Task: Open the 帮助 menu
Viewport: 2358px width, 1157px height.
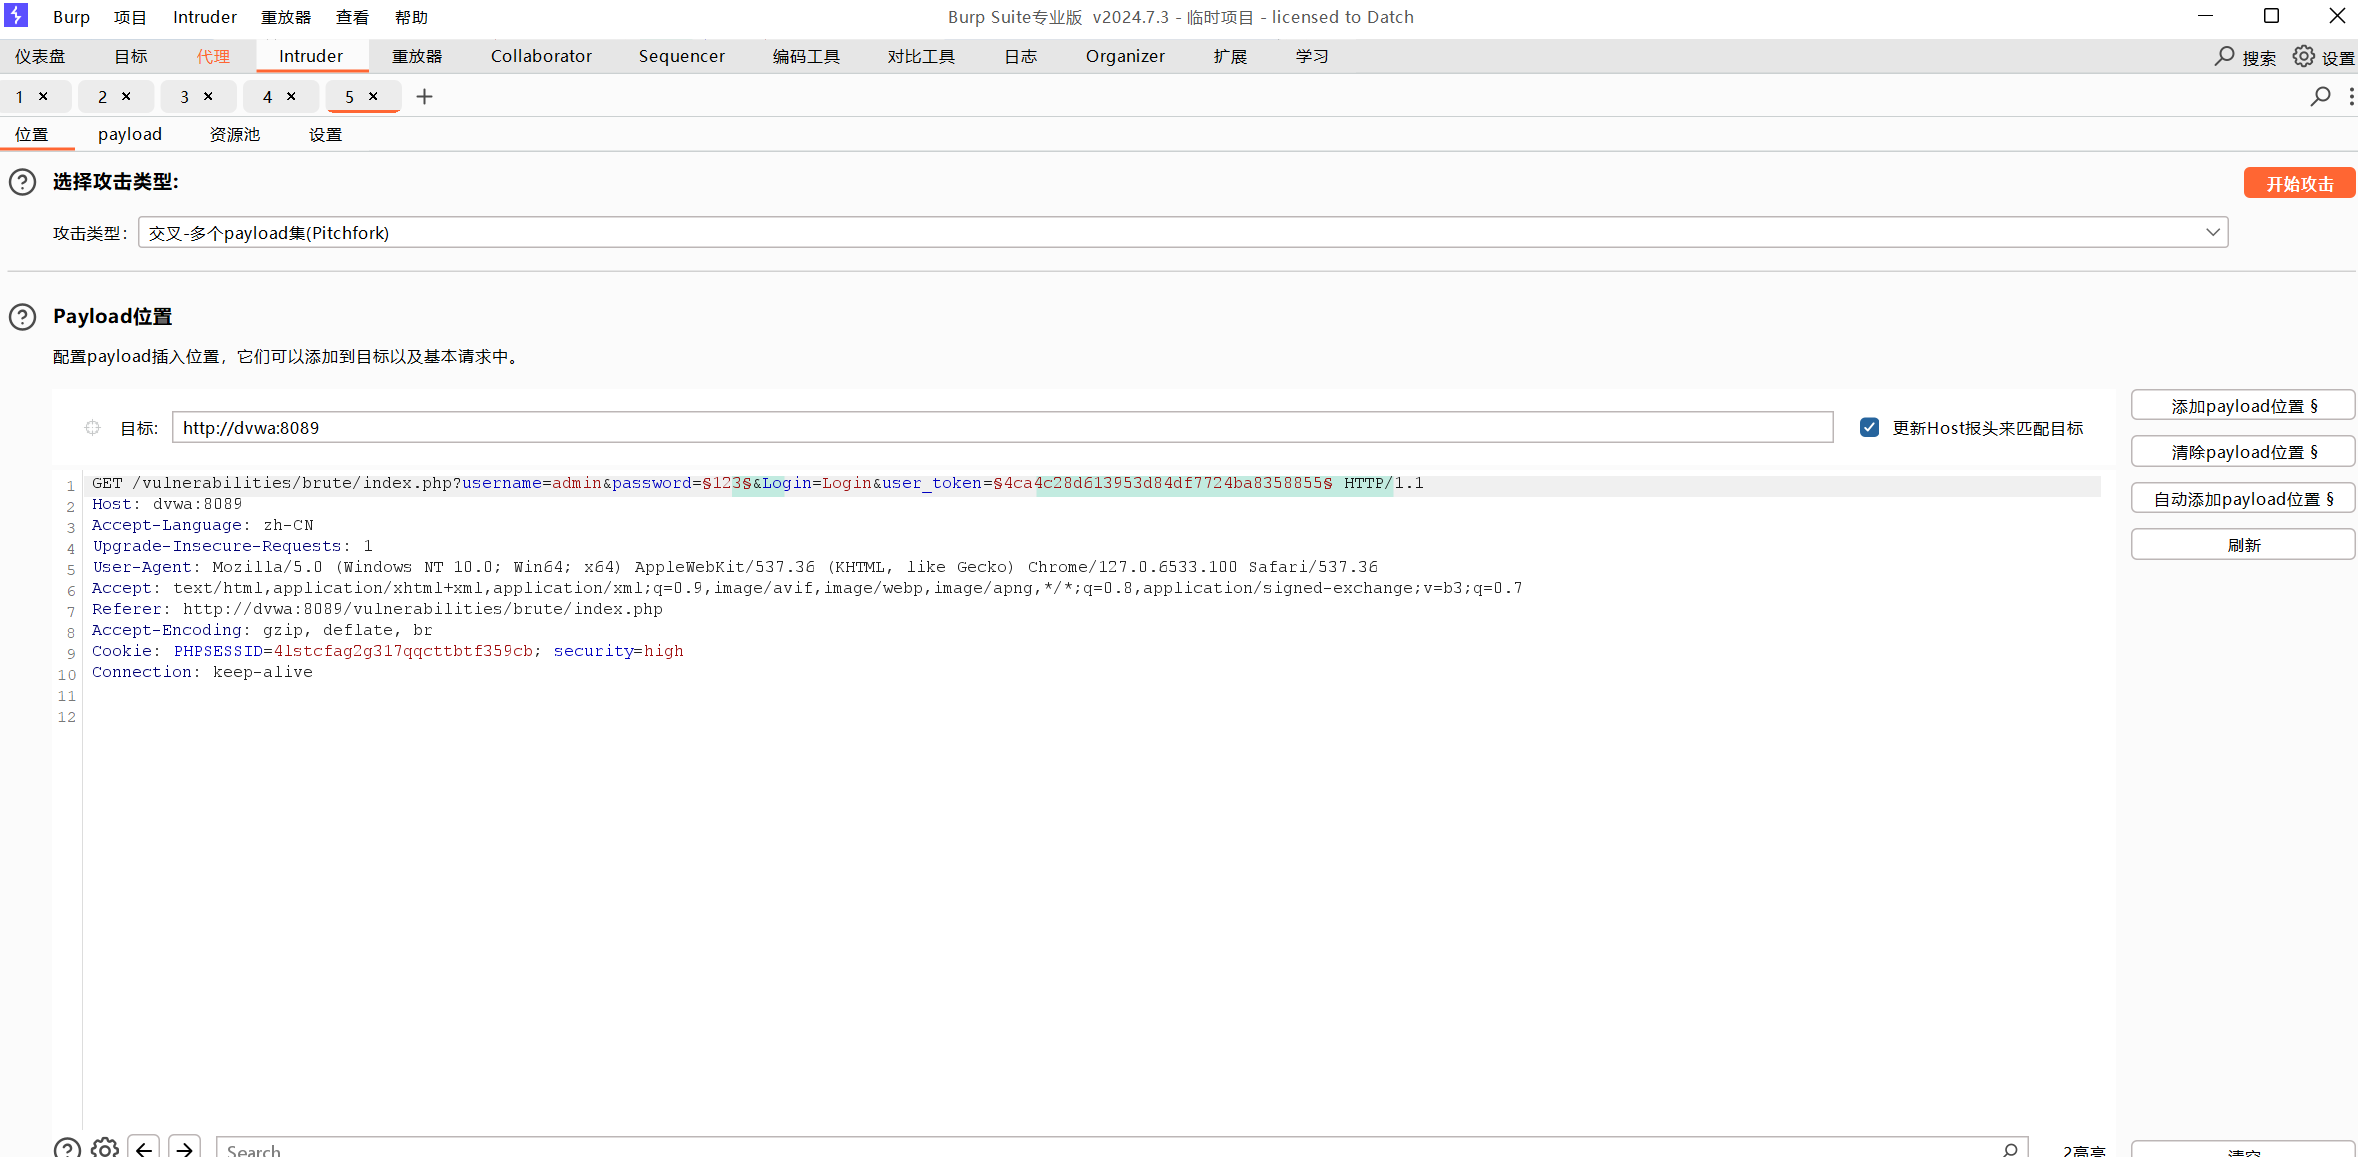Action: (x=411, y=17)
